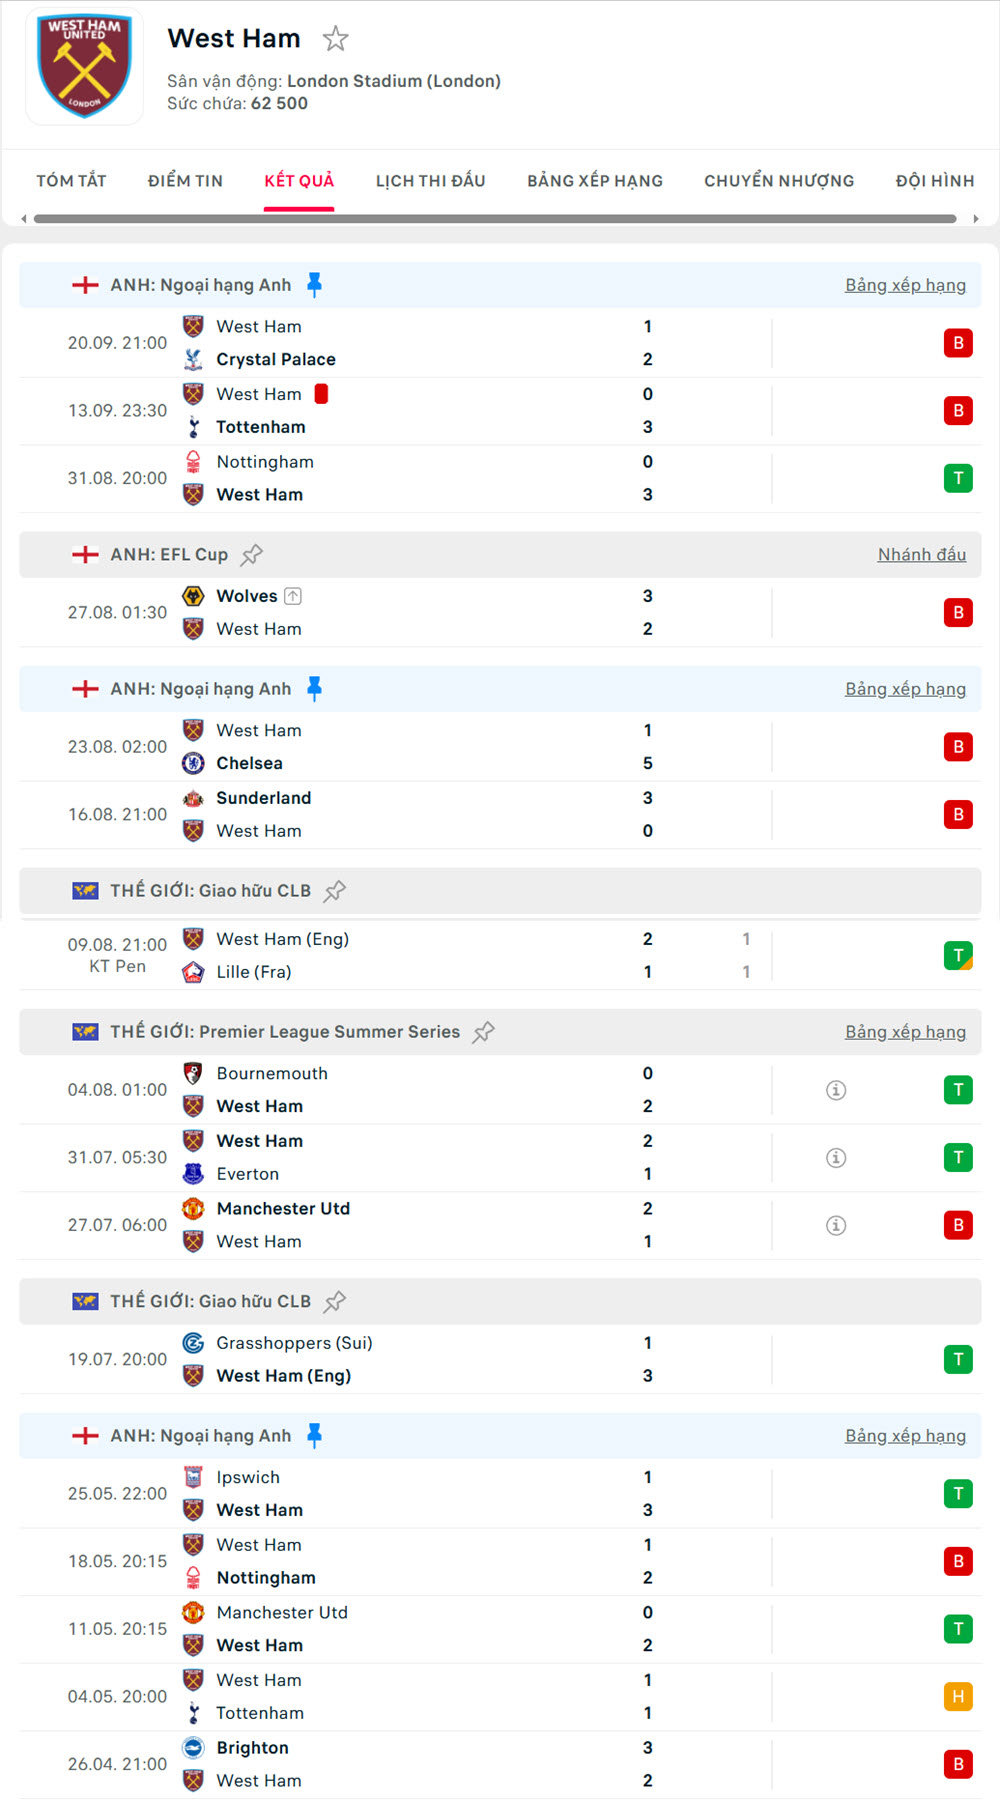Open the info icon for Bournemouth vs West Ham

pyautogui.click(x=836, y=1090)
